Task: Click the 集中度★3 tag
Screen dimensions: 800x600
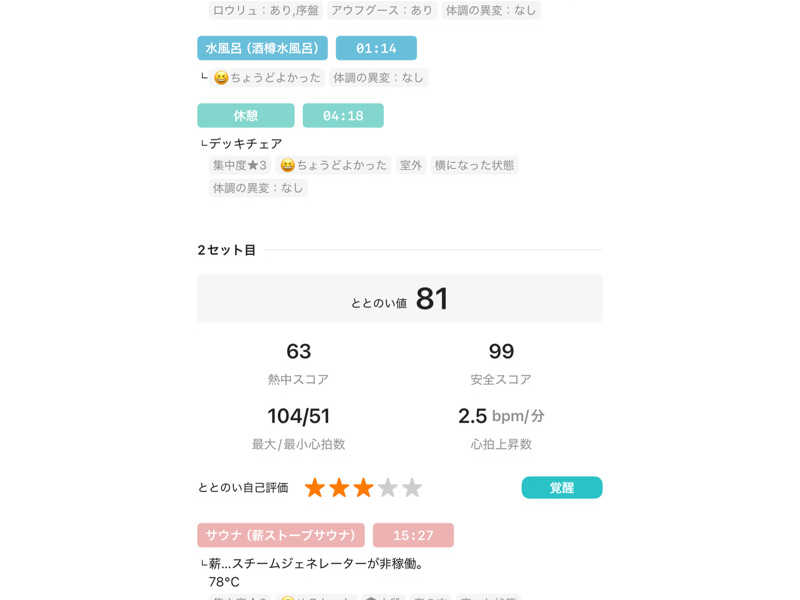Action: (x=239, y=165)
